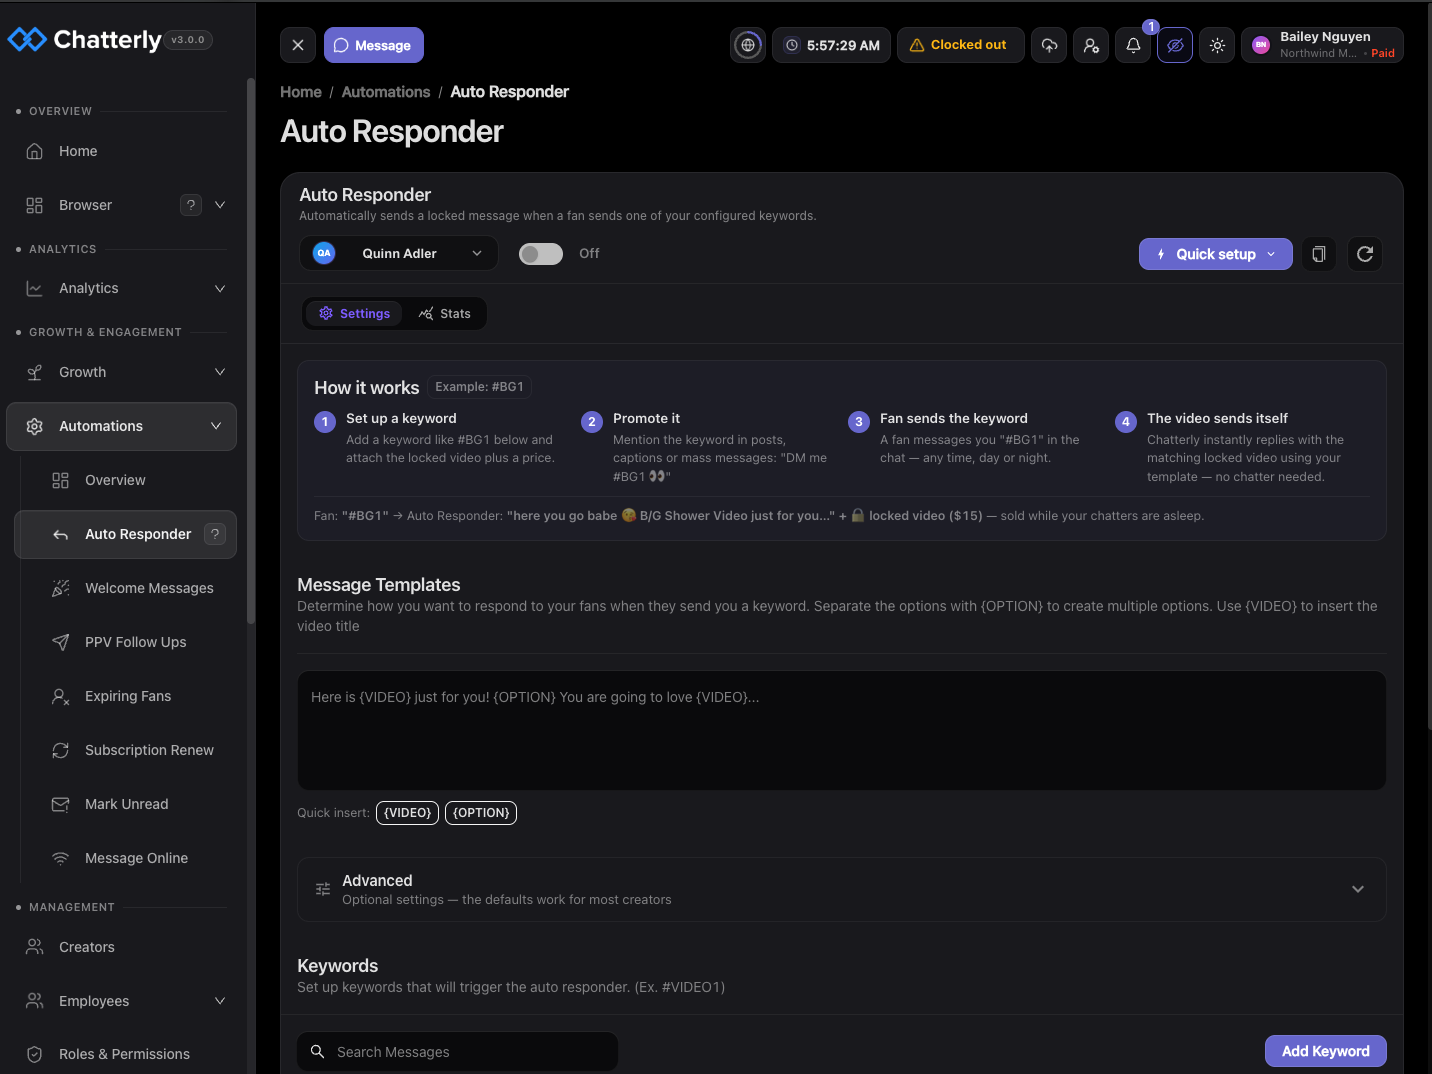Click the search magnifier icon
This screenshot has height=1074, width=1432.
pyautogui.click(x=318, y=1052)
